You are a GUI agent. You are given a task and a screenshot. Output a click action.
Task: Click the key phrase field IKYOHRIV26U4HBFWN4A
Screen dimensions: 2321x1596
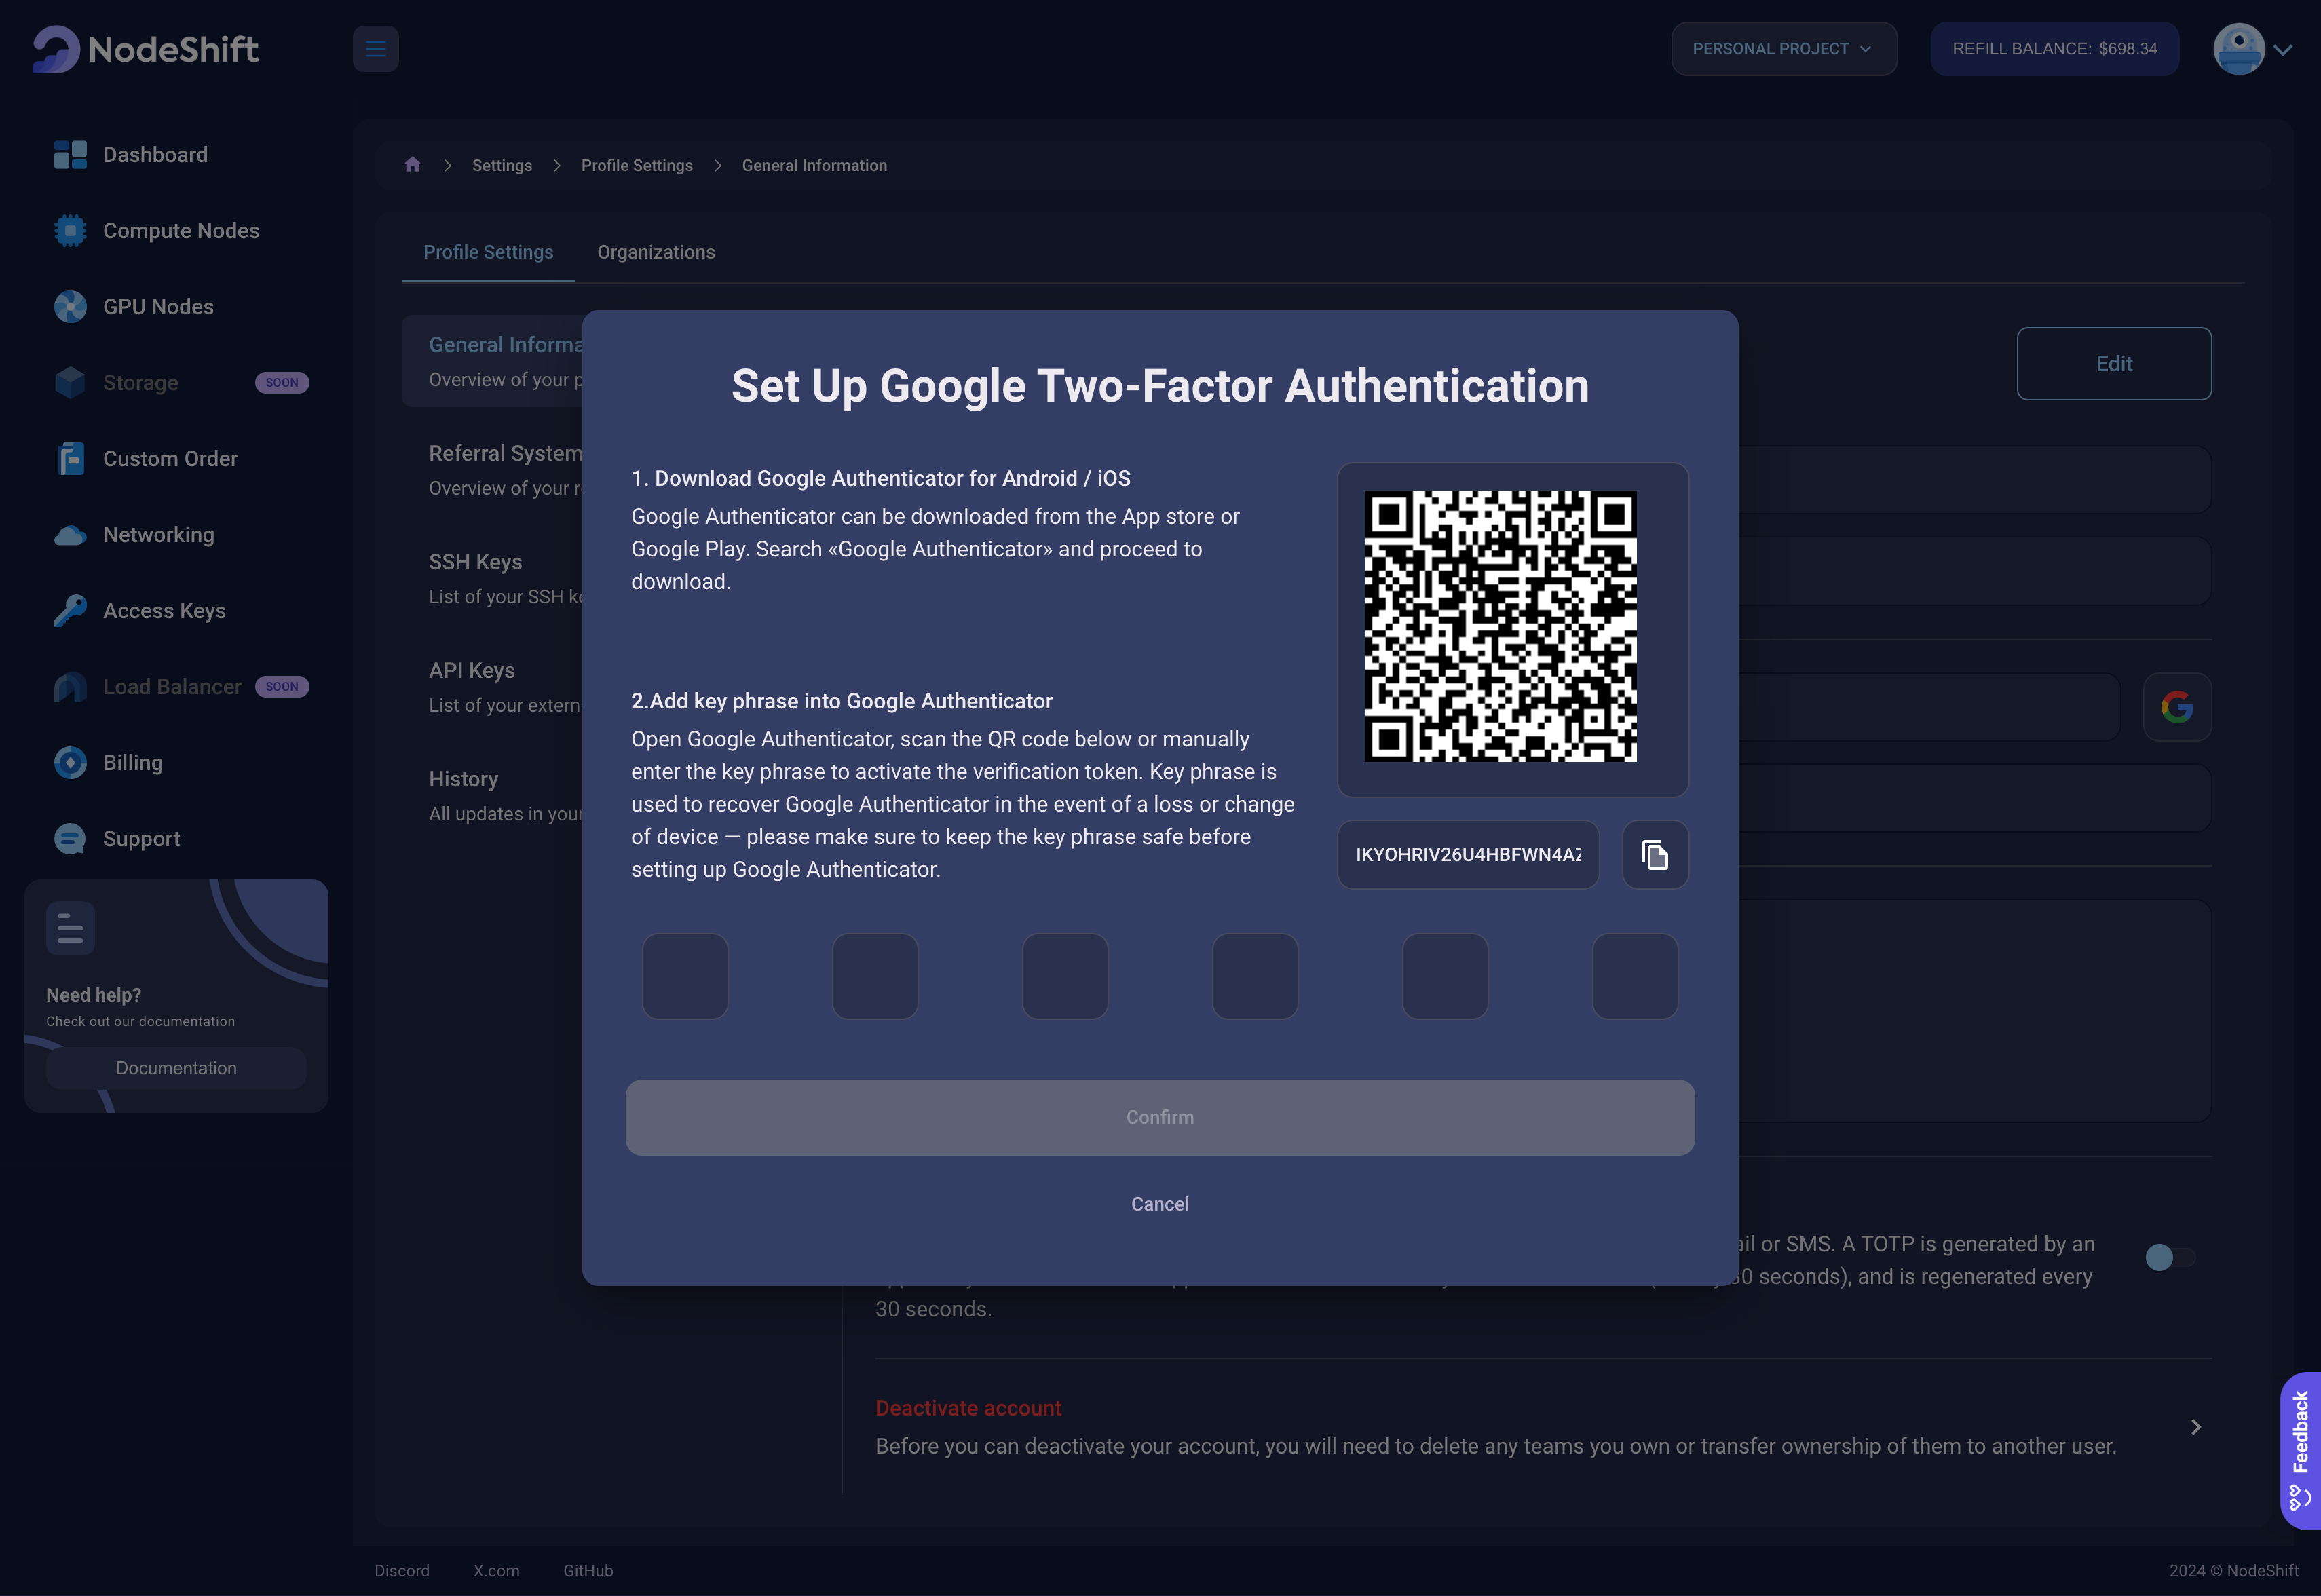(x=1468, y=855)
